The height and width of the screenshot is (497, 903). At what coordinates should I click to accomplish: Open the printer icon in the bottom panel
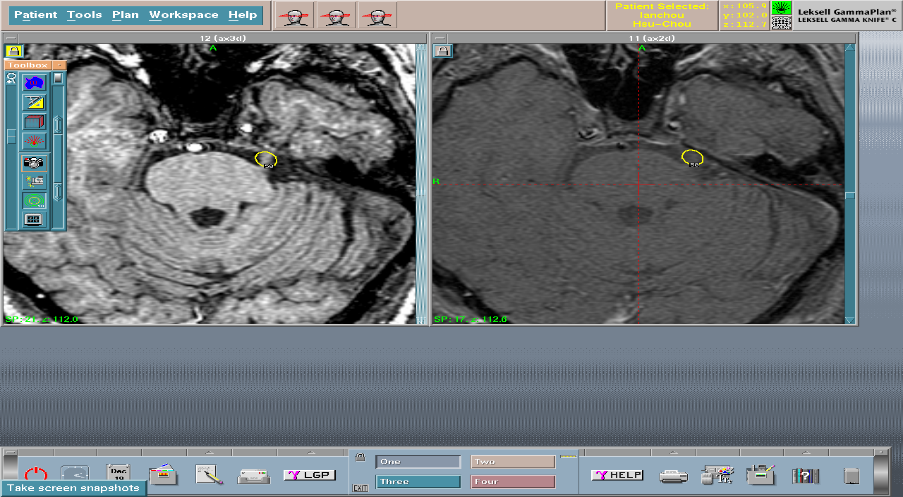671,475
